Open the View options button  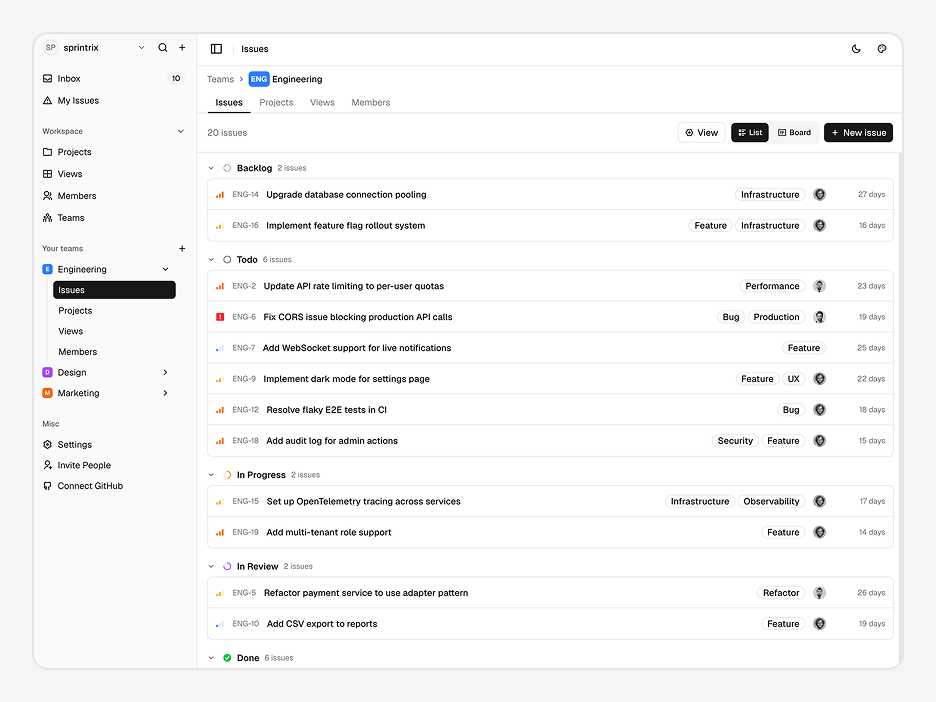pos(701,133)
